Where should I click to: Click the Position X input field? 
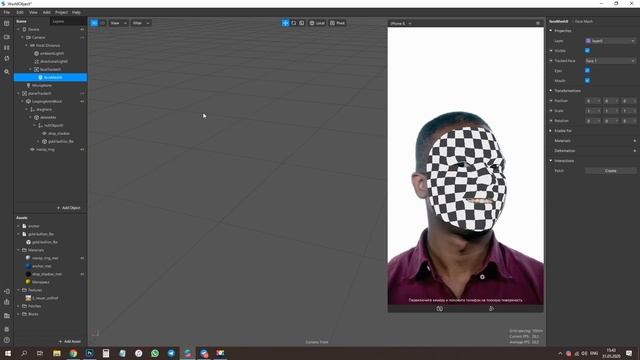click(x=593, y=101)
